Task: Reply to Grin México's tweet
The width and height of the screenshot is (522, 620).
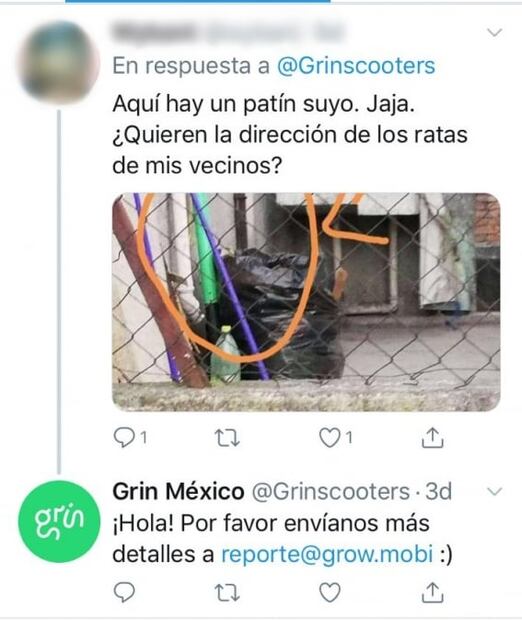Action: 125,592
